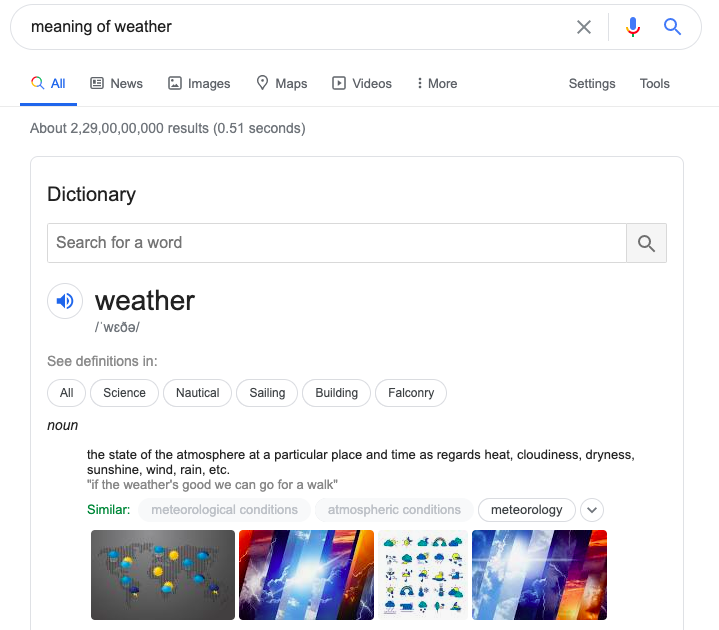Click dictionary word search magnifier button

coord(646,243)
